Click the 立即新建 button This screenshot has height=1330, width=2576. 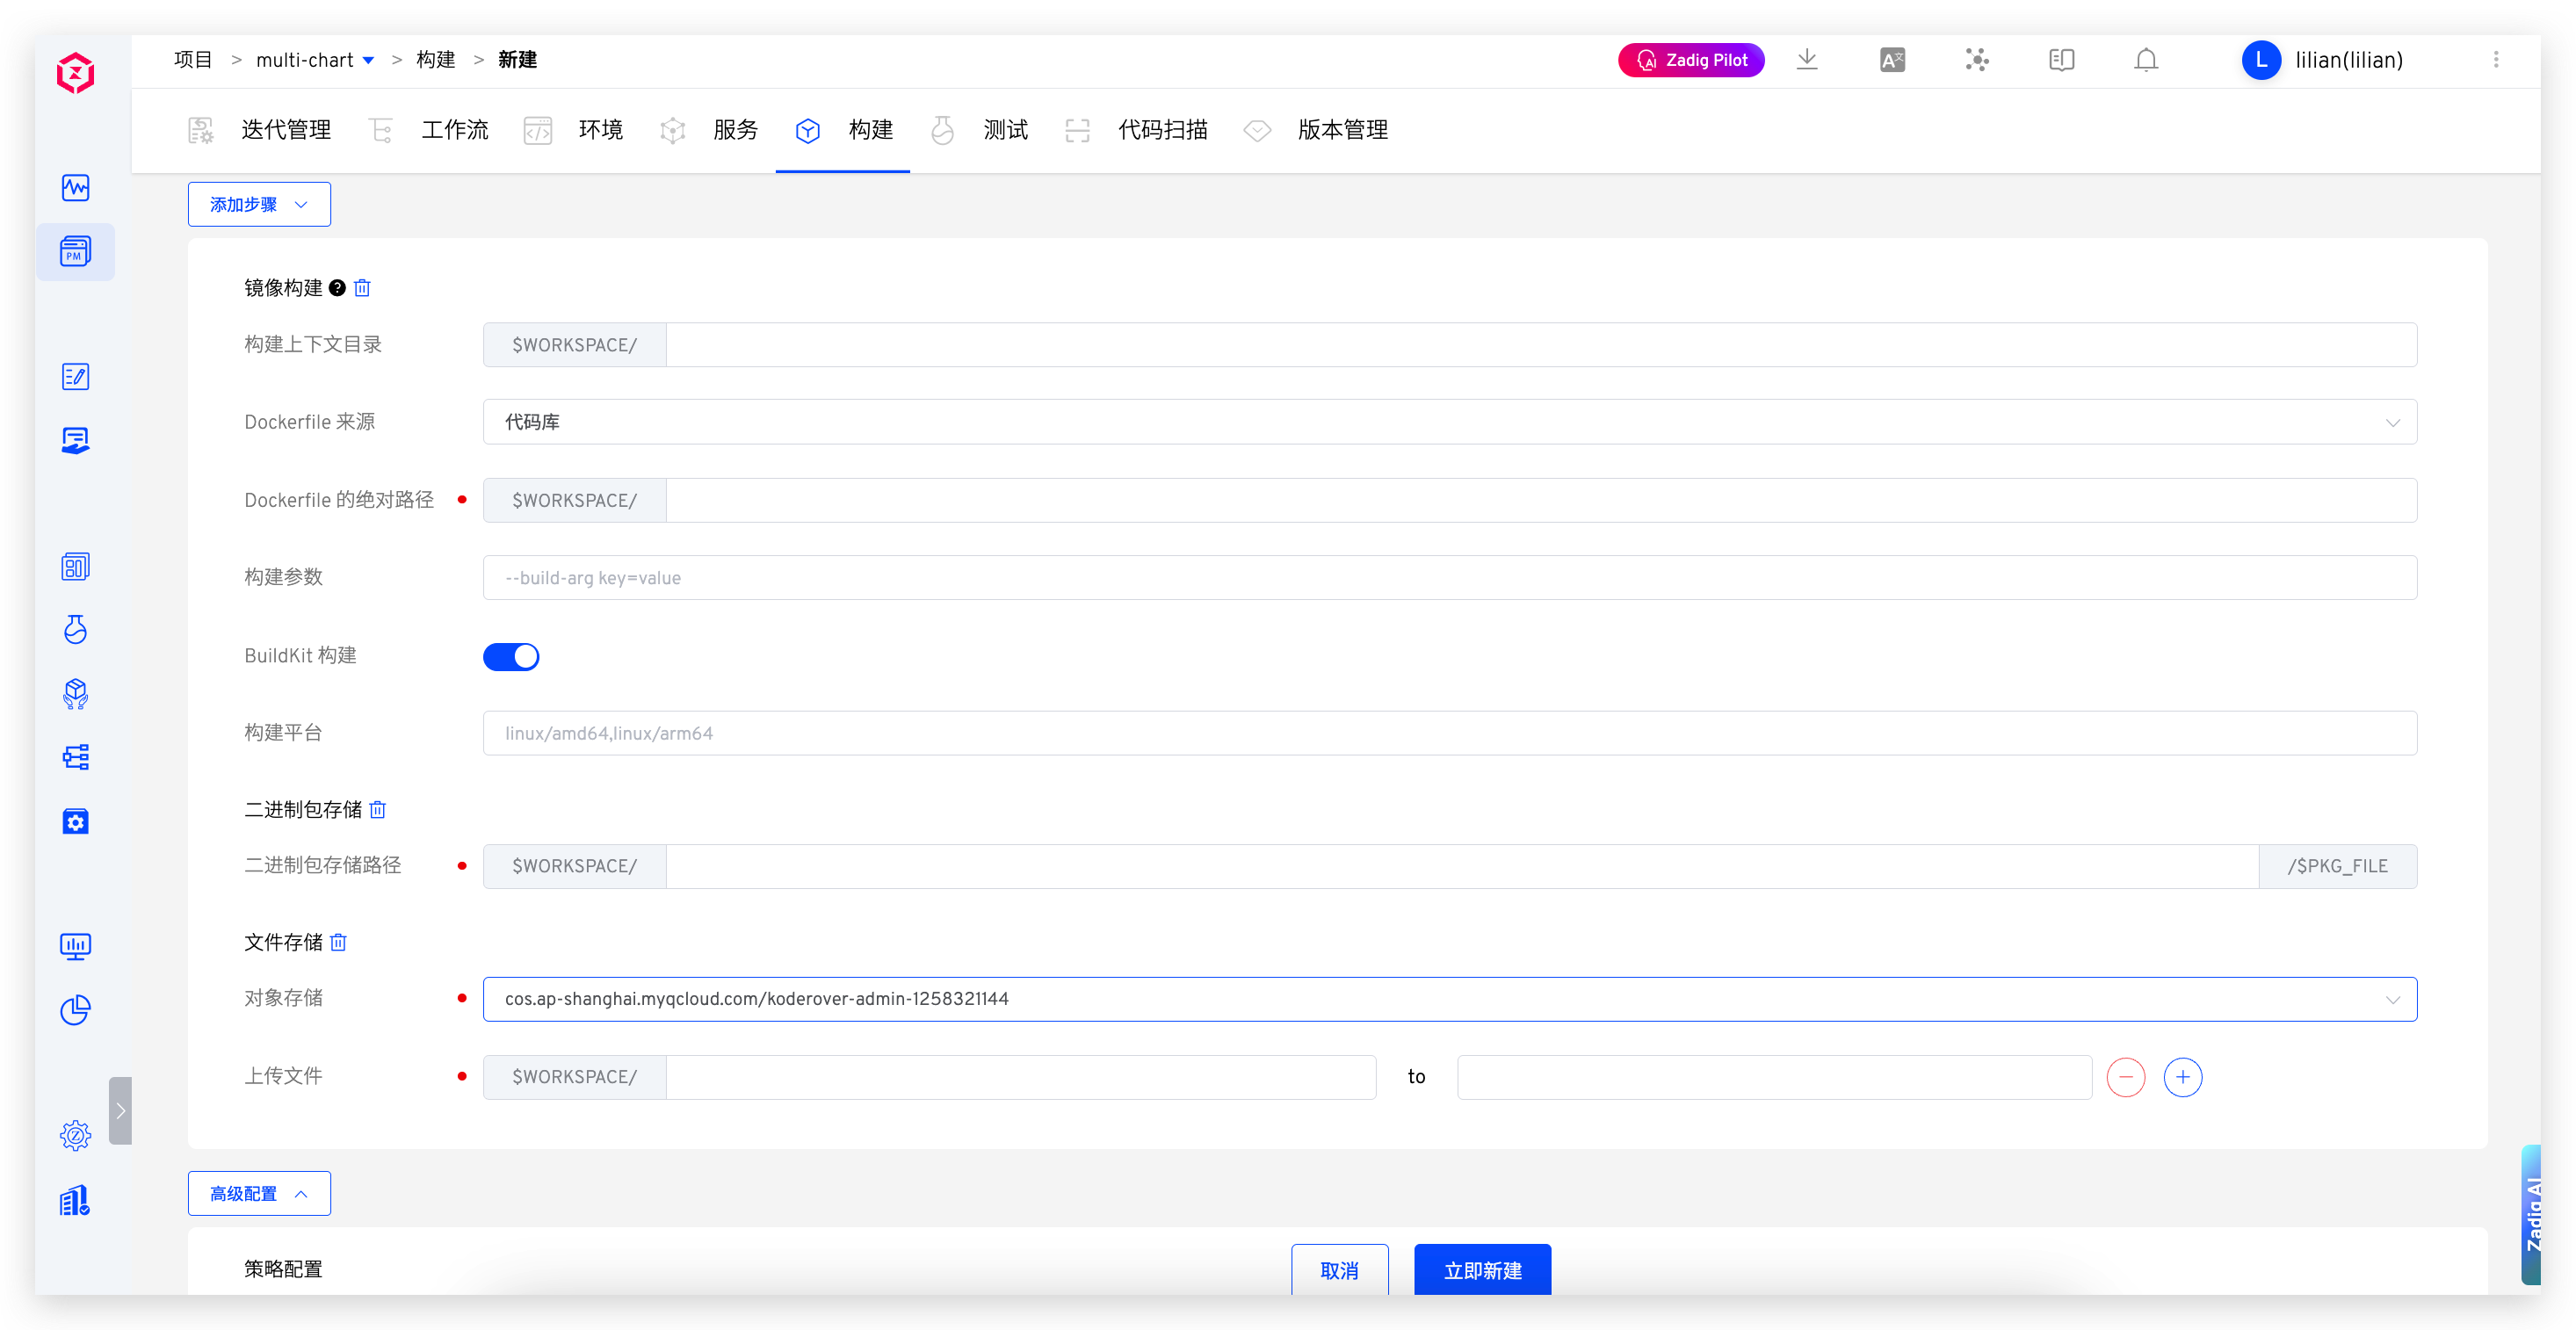tap(1482, 1270)
